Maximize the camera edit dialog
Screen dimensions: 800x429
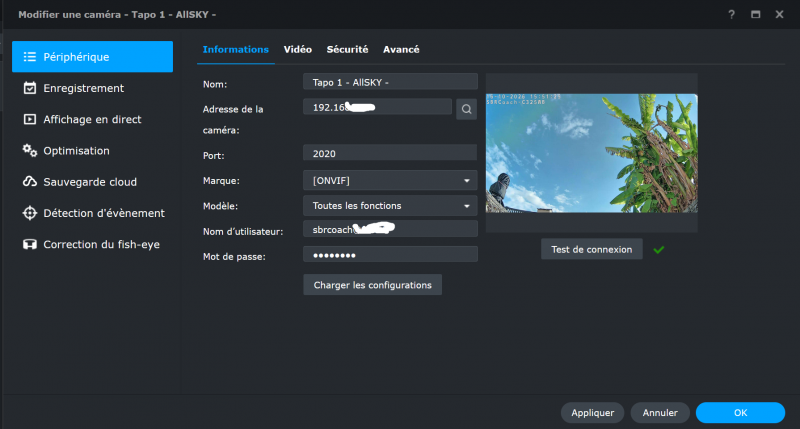pyautogui.click(x=756, y=14)
